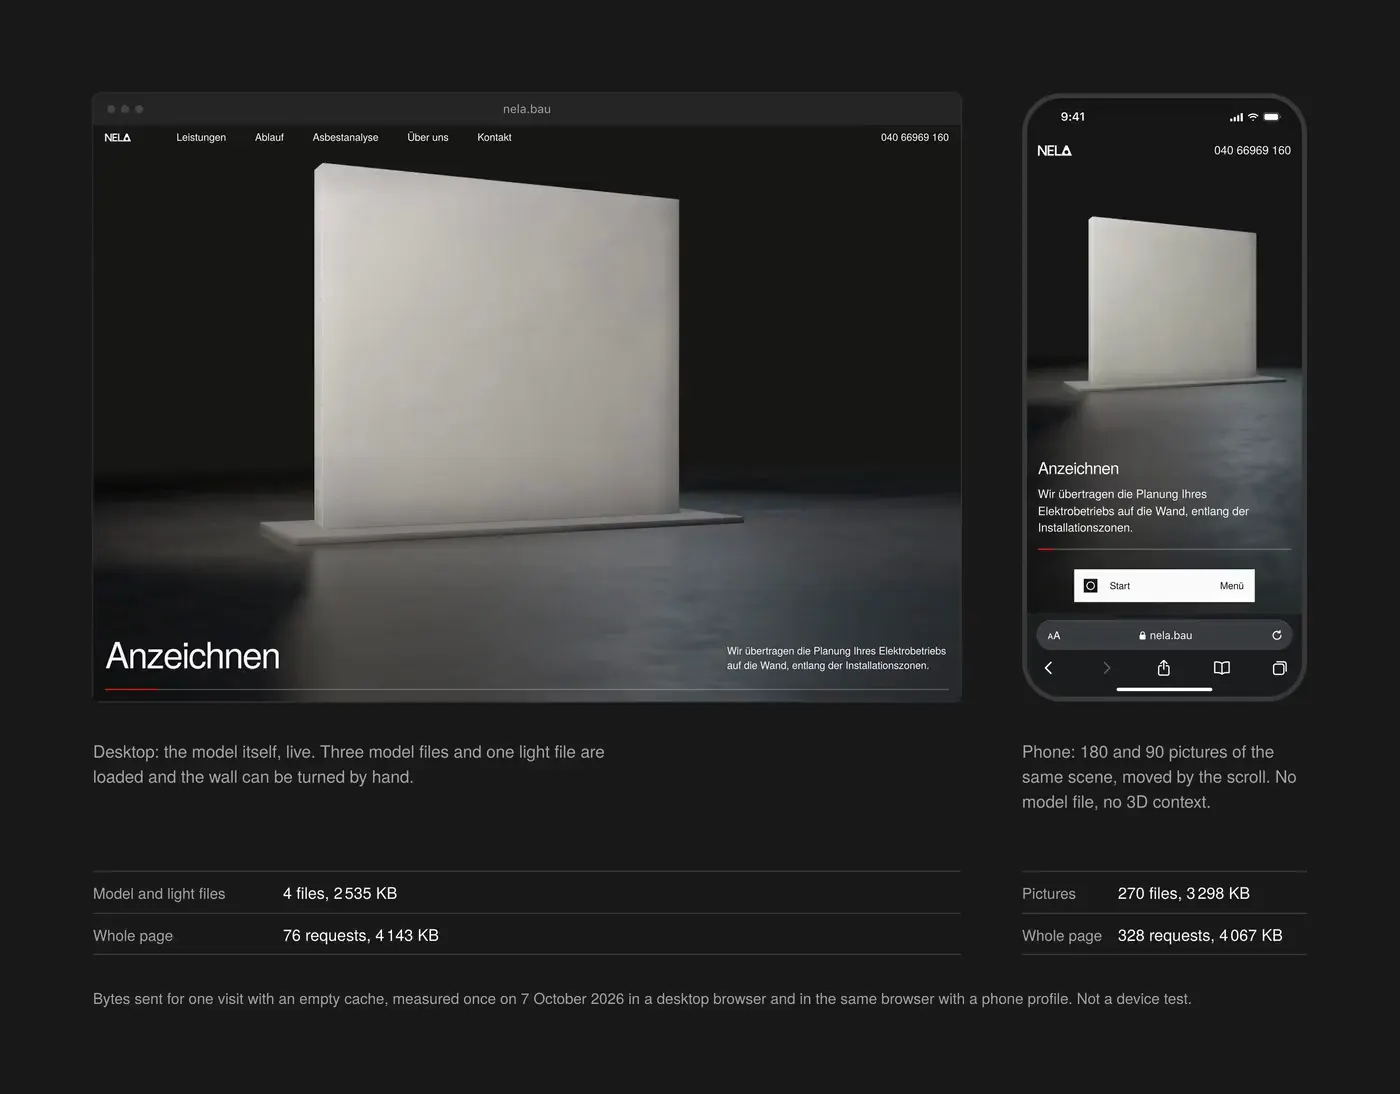Tap the bookmarks book icon on the phone

1221,668
